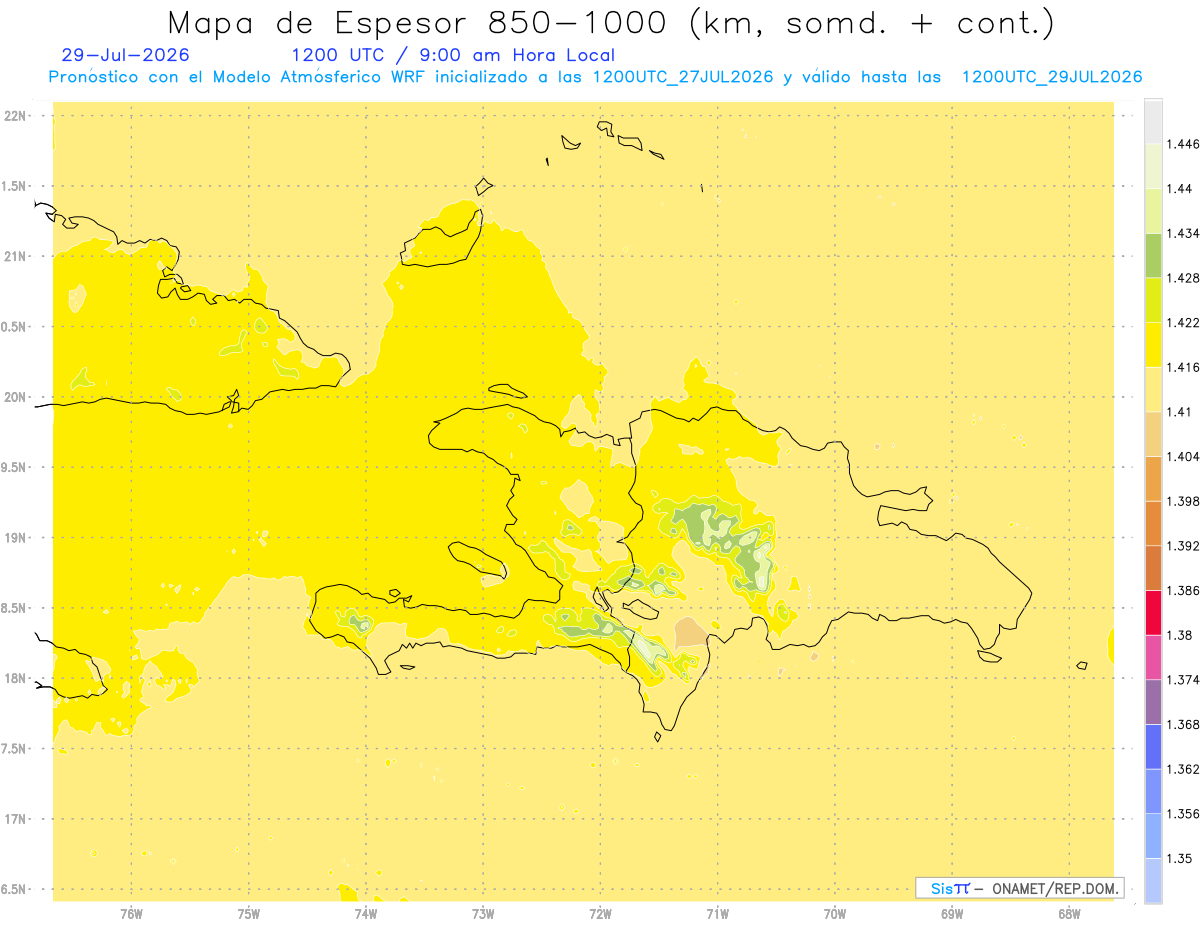The image size is (1200, 927).
Task: Pick the grey swatch above 1.446
Action: [1153, 122]
